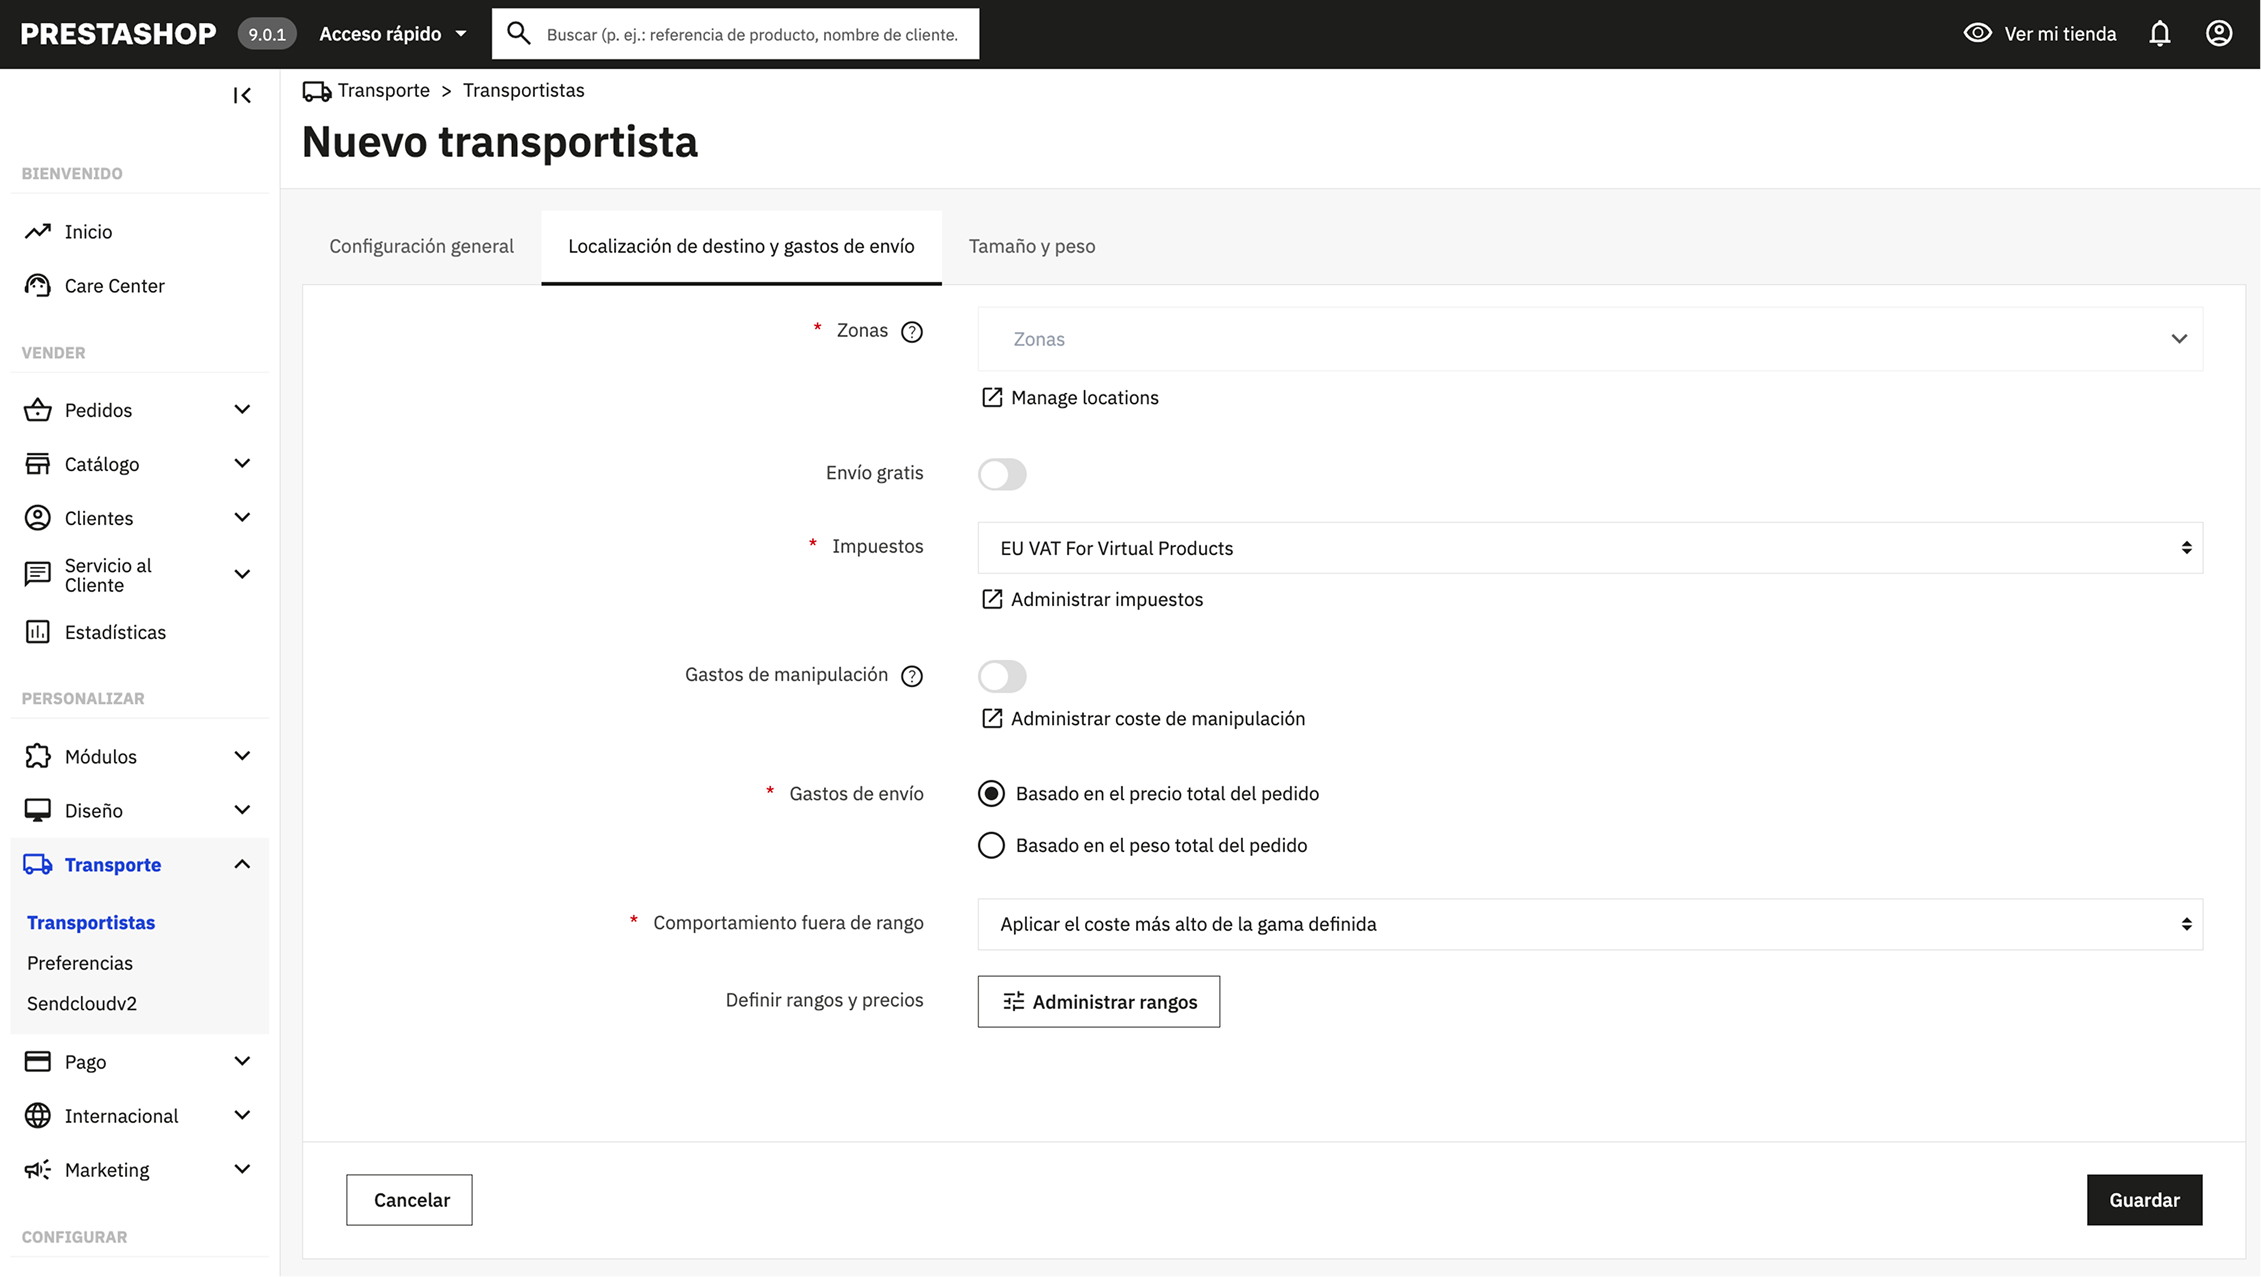Open the Zonas dropdown
Image resolution: width=2261 pixels, height=1277 pixels.
pos(1590,339)
